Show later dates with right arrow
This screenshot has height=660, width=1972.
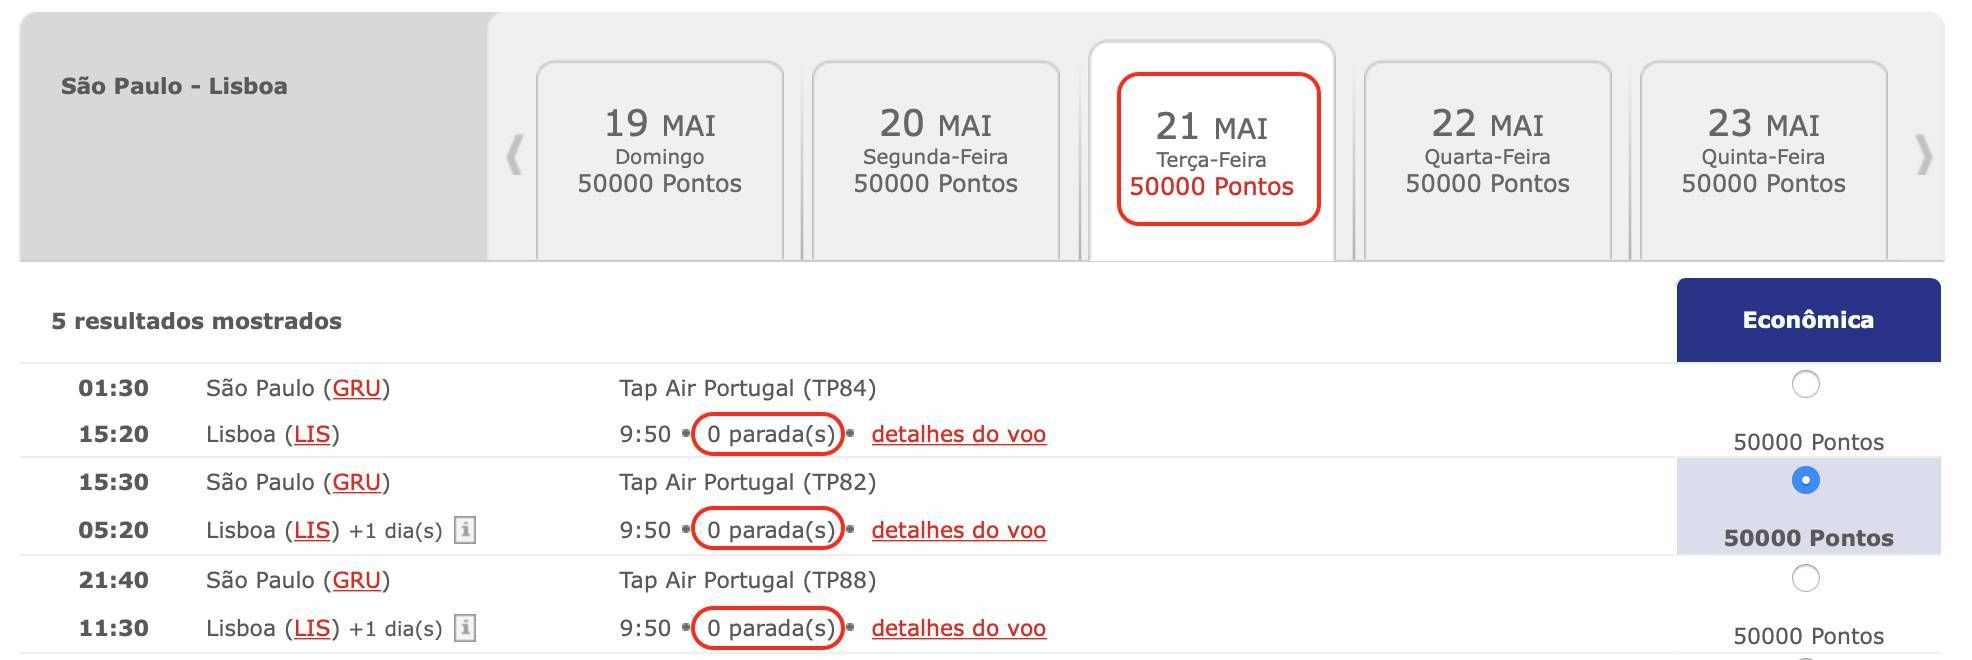tap(1923, 155)
